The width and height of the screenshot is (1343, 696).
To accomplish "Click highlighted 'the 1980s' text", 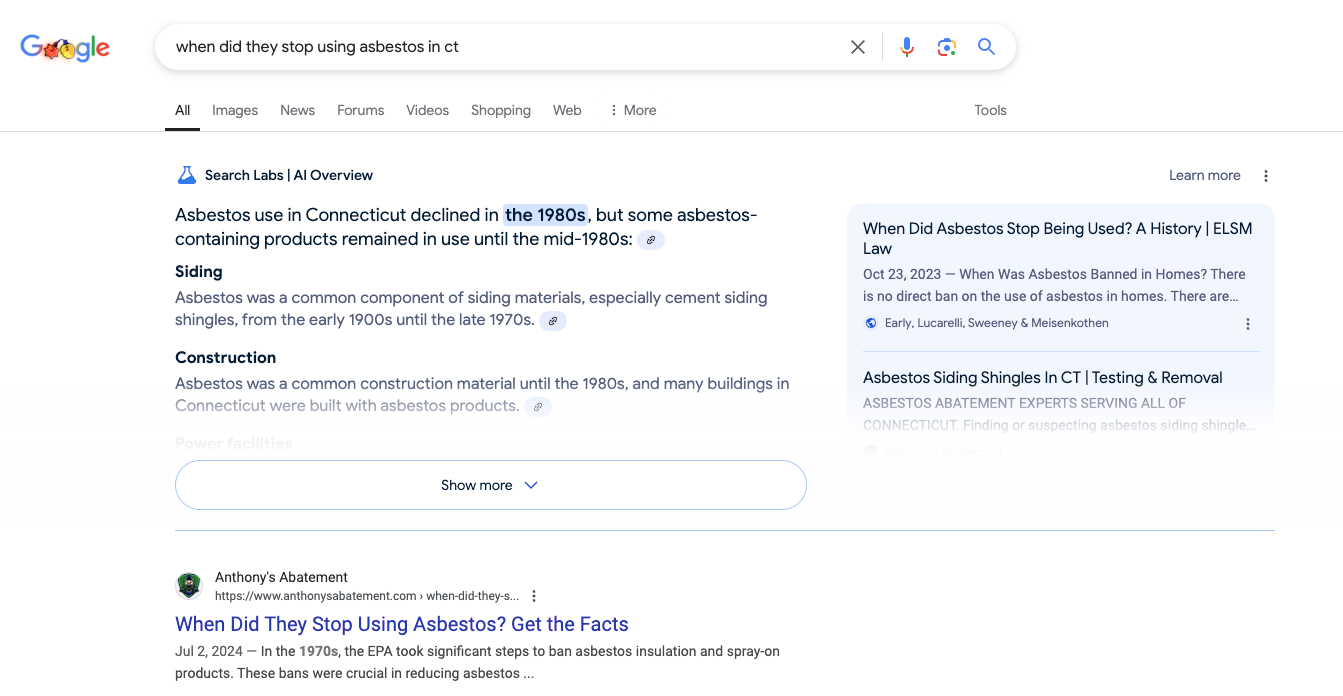I will [545, 215].
